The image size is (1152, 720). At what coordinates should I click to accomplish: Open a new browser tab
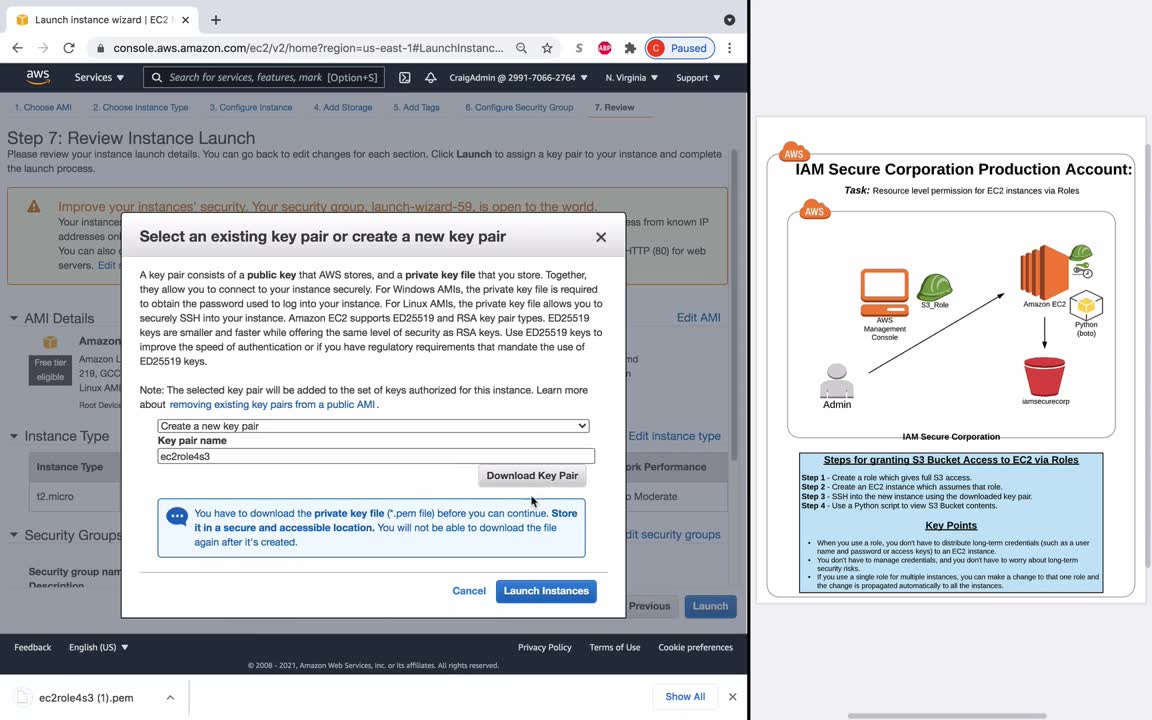[x=215, y=20]
